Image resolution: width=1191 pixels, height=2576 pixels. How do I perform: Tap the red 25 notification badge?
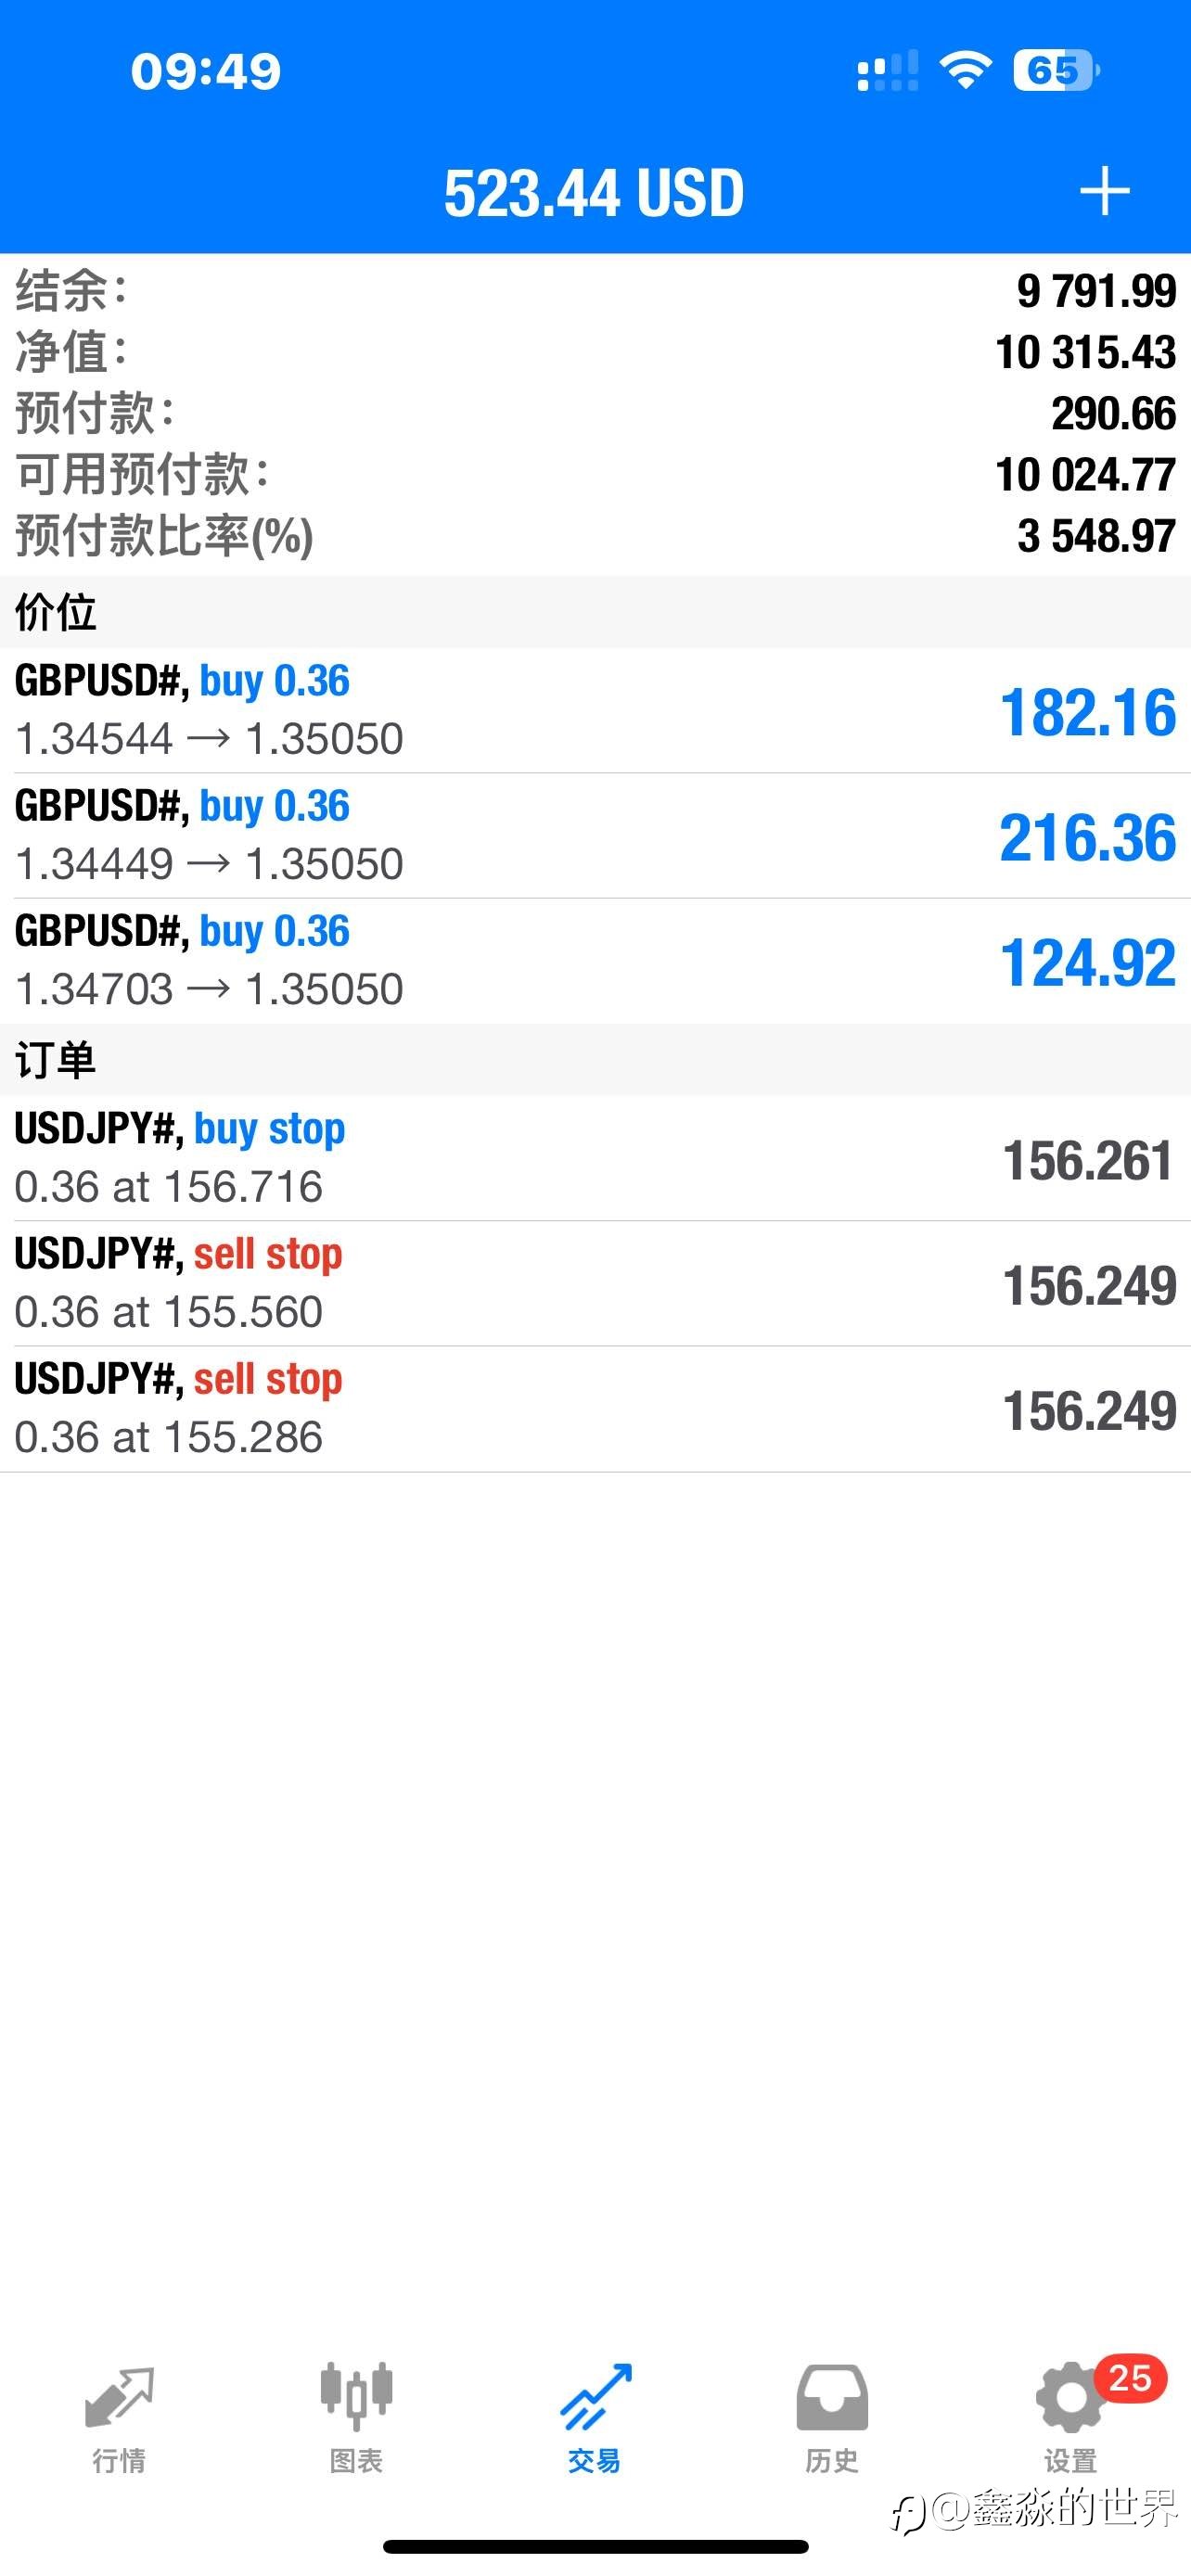coord(1130,2378)
